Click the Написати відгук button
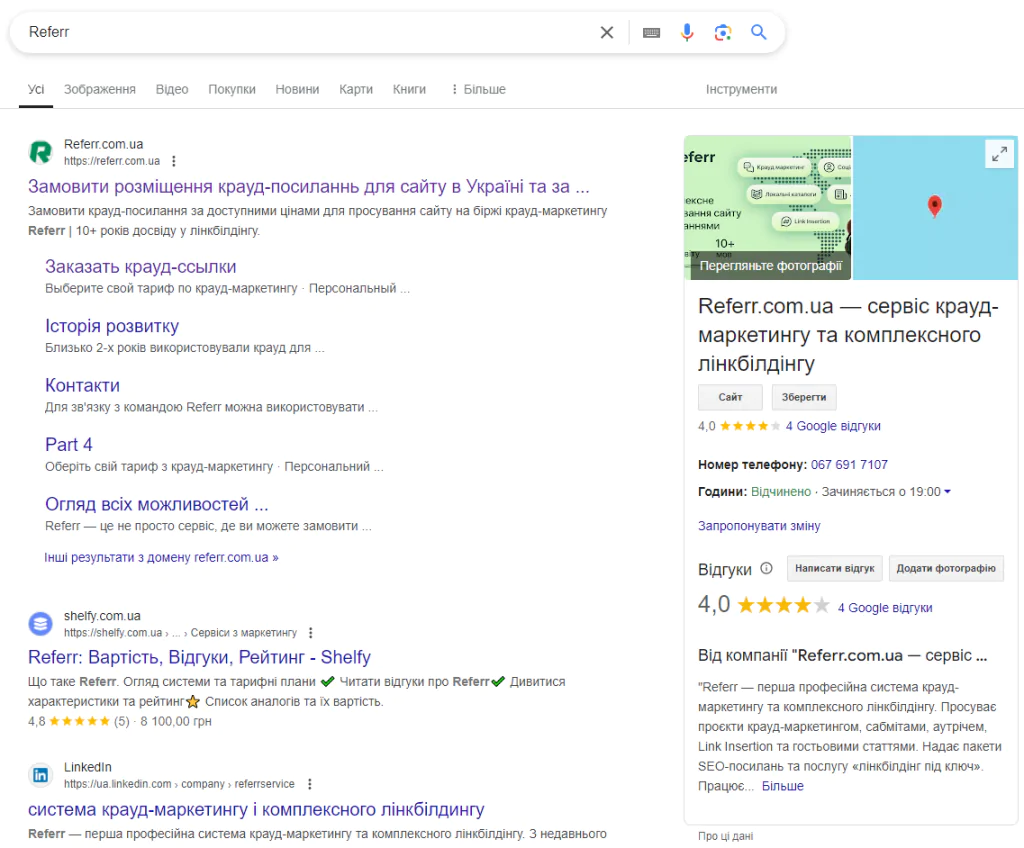 834,569
